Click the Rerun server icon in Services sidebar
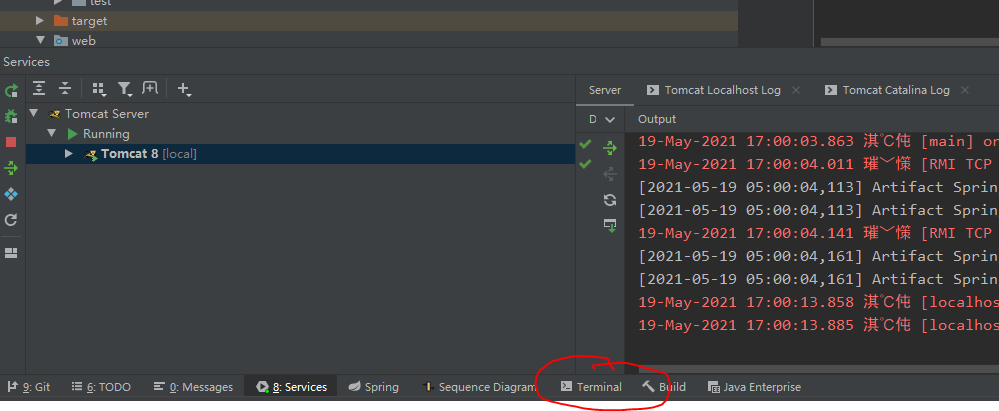999x411 pixels. coord(11,91)
